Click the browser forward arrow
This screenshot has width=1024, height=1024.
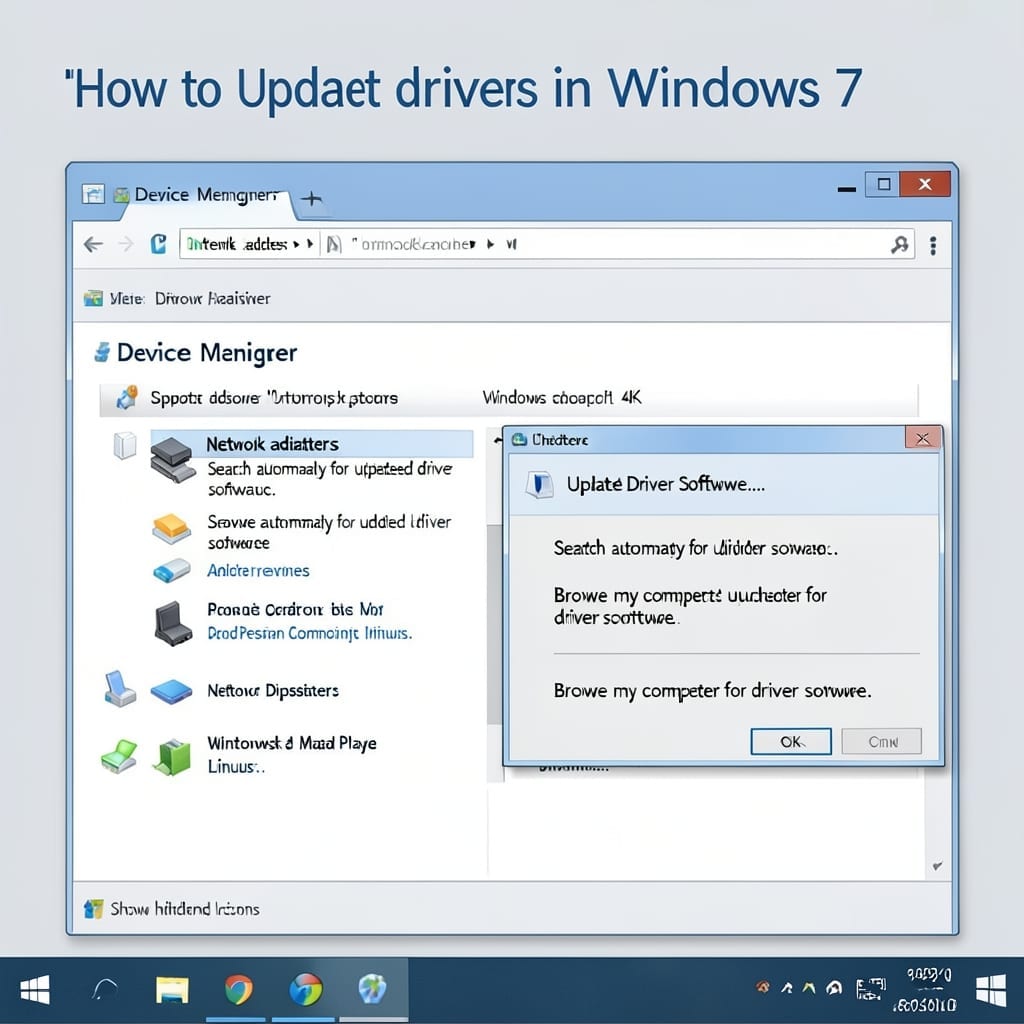(x=126, y=245)
